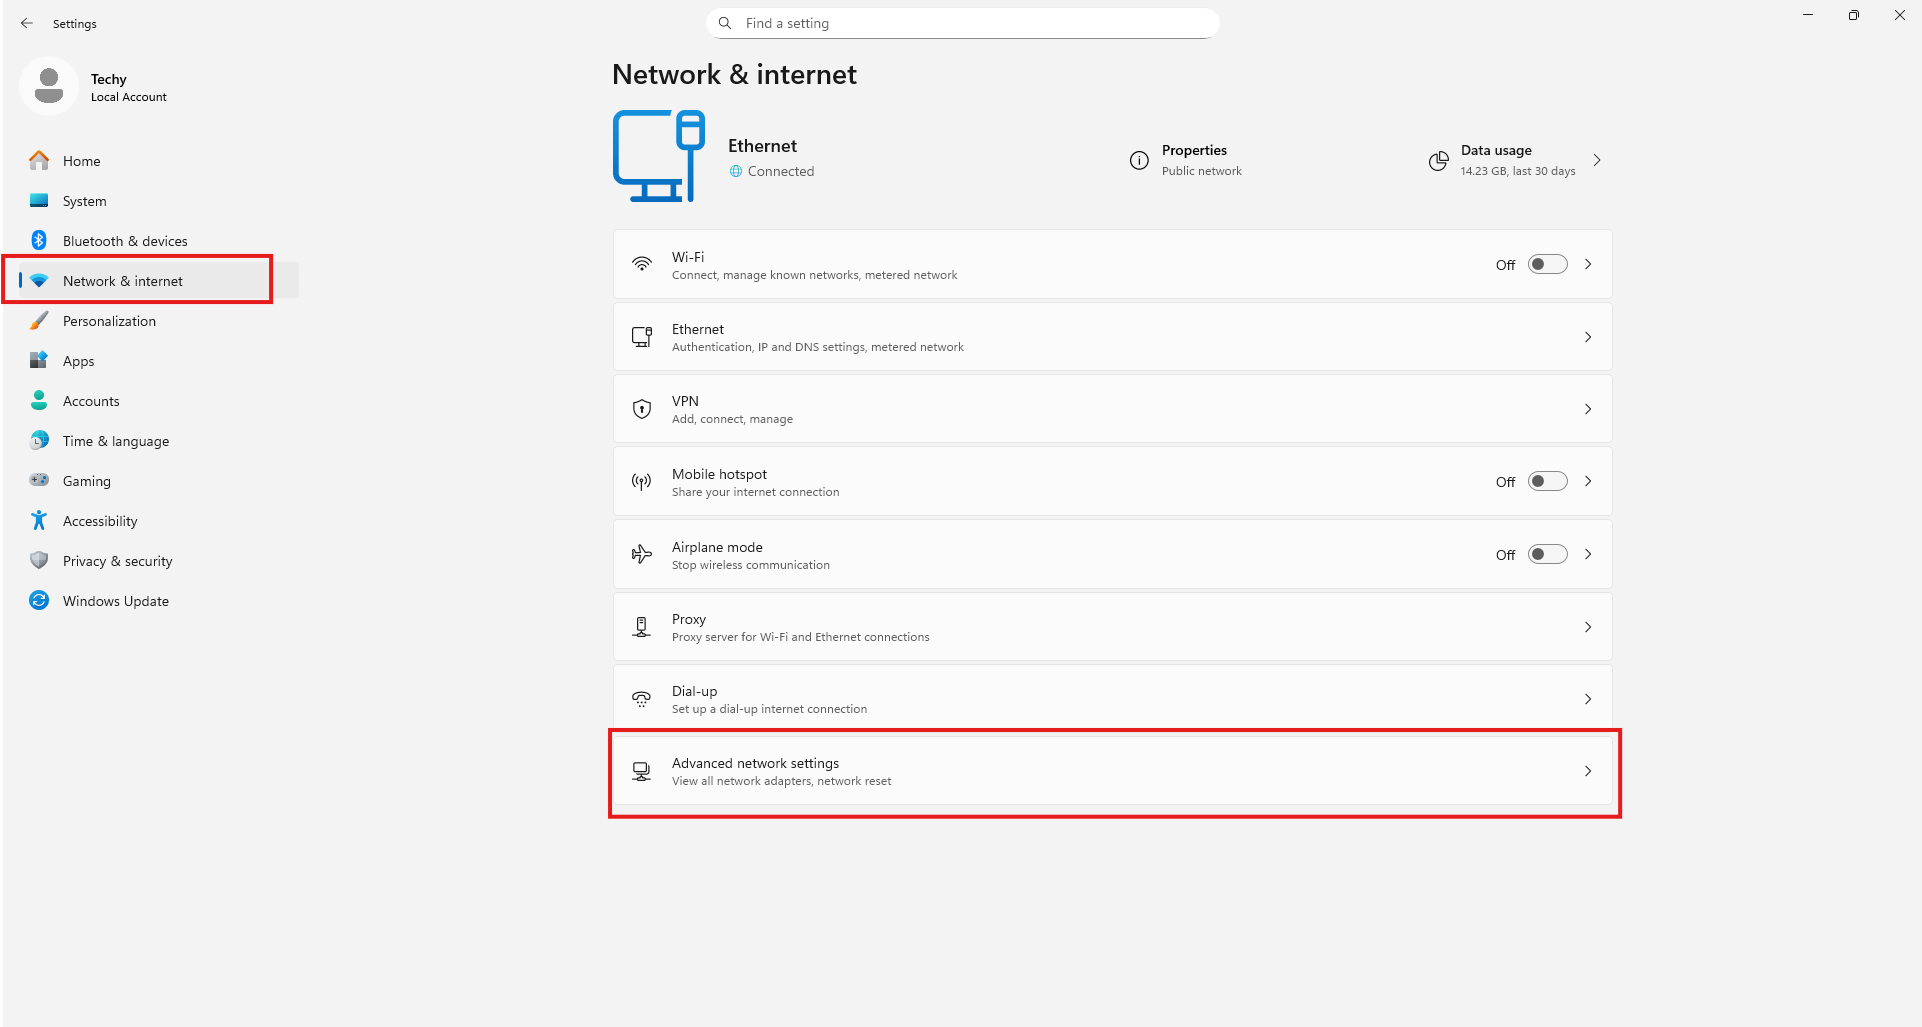
Task: Toggle Airplane mode on
Action: pyautogui.click(x=1547, y=554)
